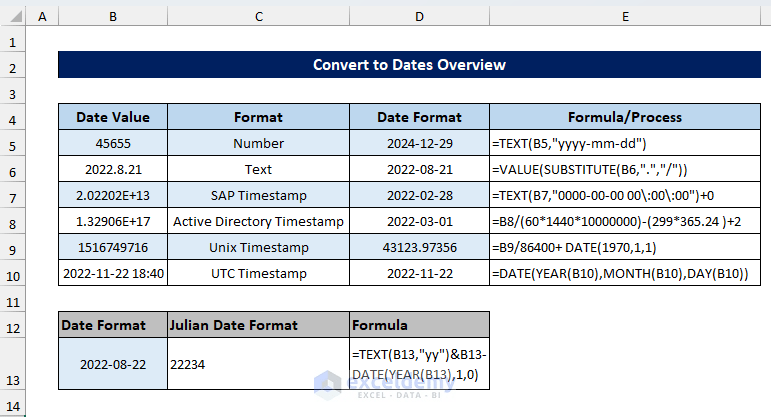
Task: Select the 'Number' format cell
Action: click(259, 143)
